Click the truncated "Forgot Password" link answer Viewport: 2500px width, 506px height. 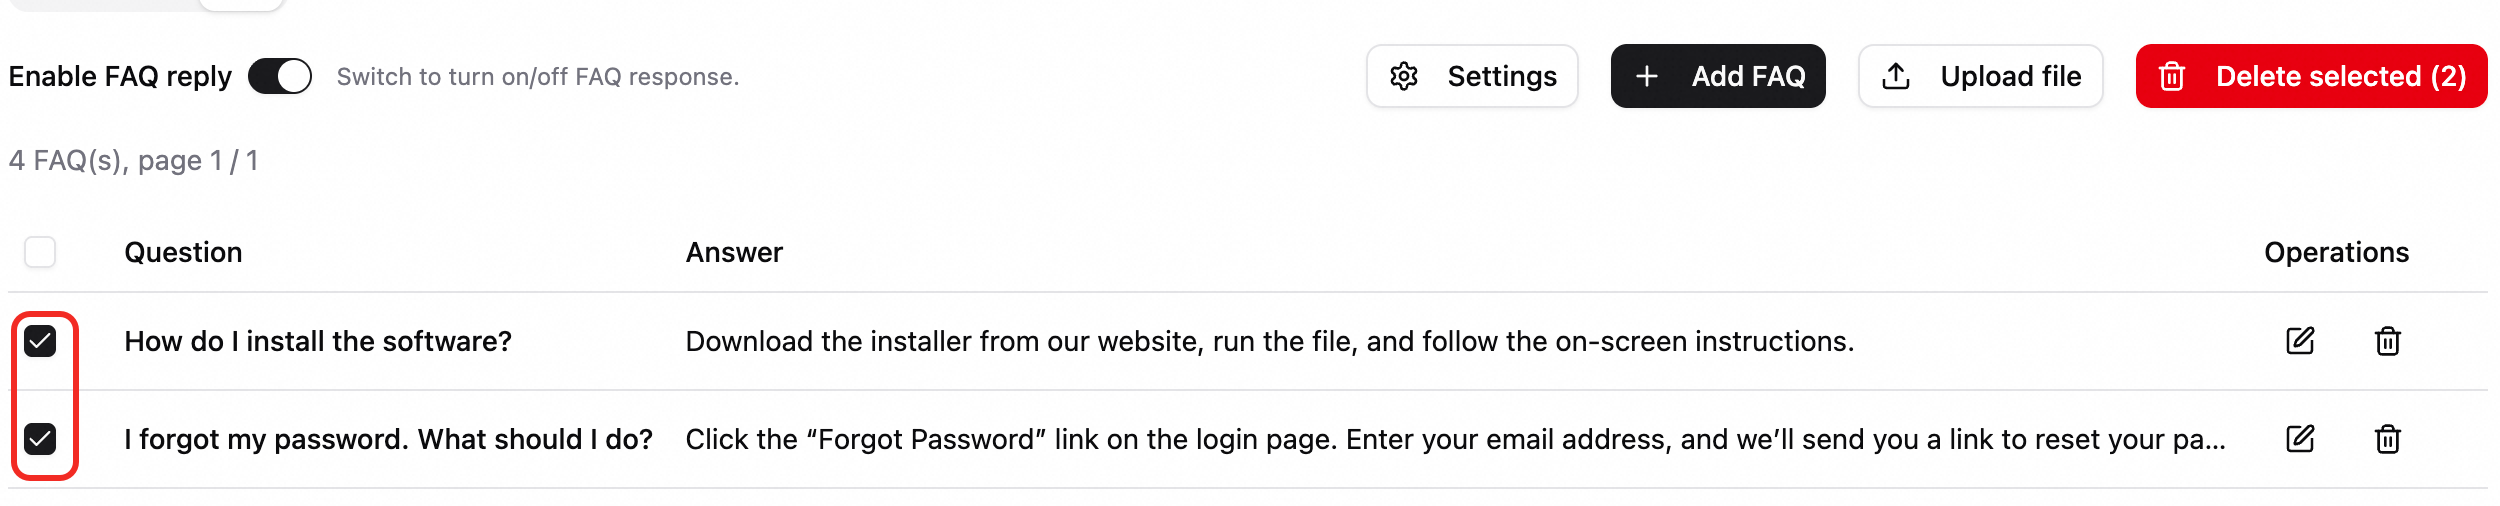tap(1455, 439)
